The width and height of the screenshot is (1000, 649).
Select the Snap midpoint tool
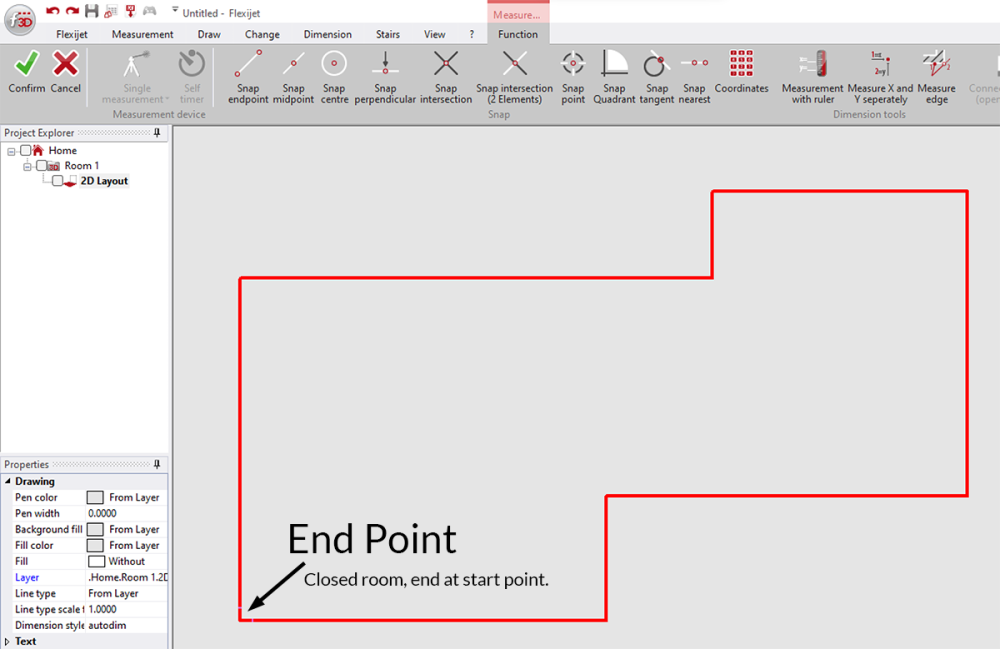pos(293,75)
